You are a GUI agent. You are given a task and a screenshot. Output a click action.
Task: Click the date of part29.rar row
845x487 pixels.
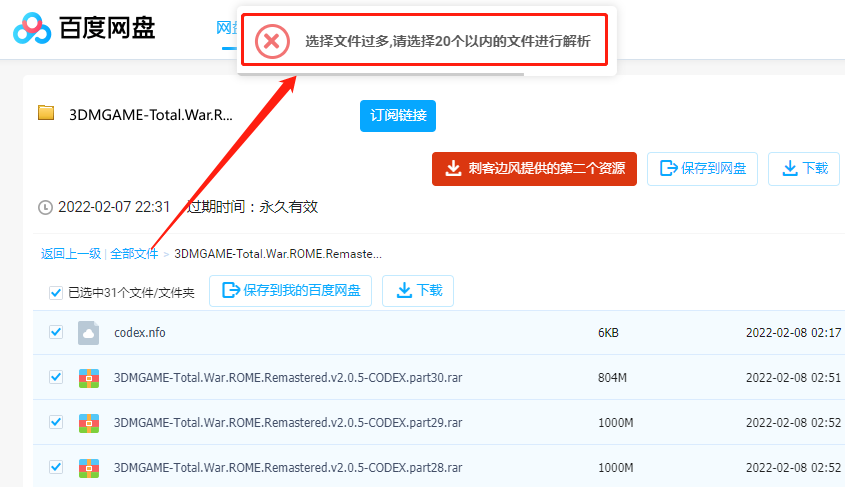793,422
